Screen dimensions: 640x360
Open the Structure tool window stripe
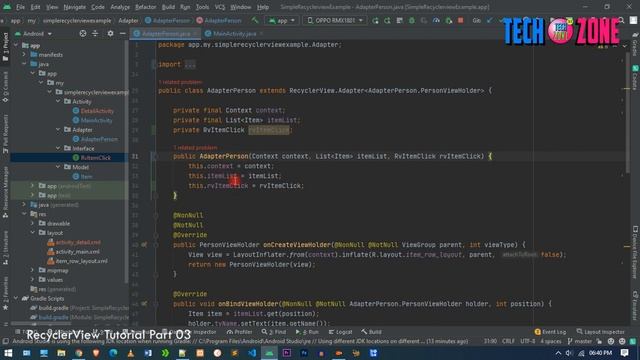(5, 248)
